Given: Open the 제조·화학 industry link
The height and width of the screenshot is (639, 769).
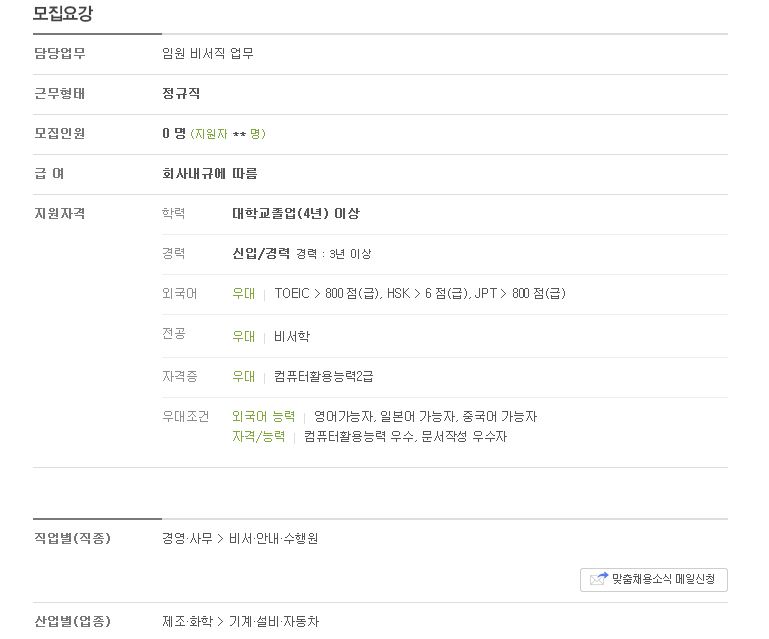Looking at the screenshot, I should (187, 621).
